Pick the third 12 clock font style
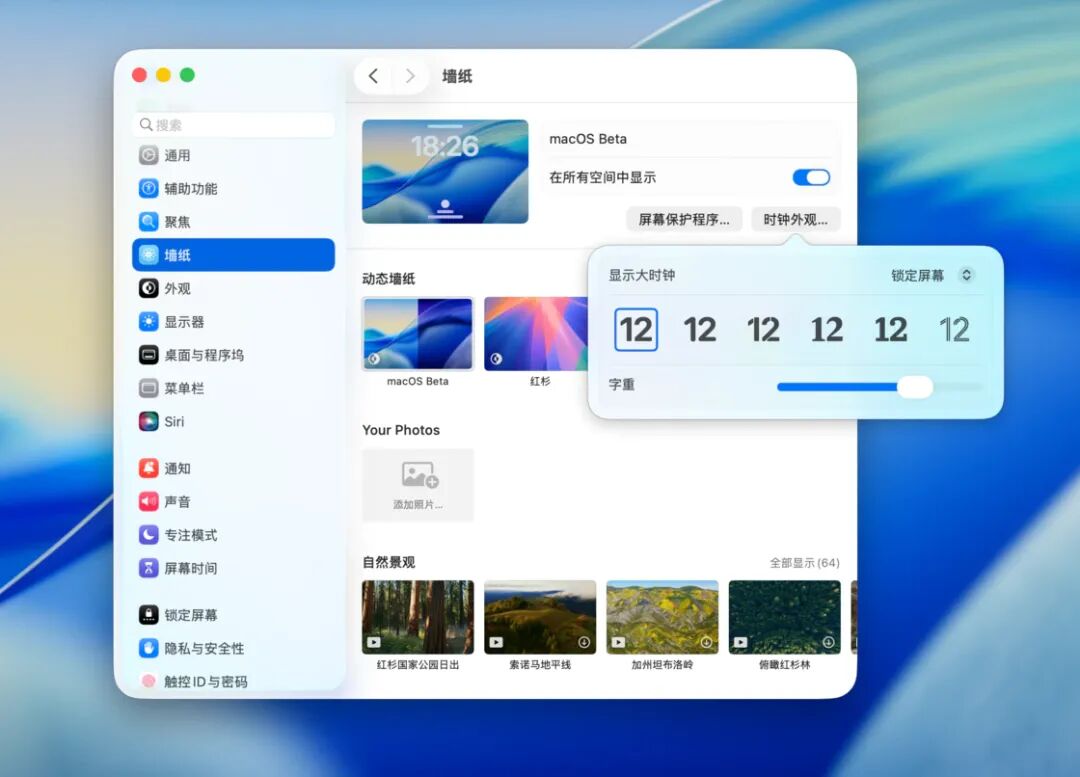The image size is (1080, 777). [763, 329]
